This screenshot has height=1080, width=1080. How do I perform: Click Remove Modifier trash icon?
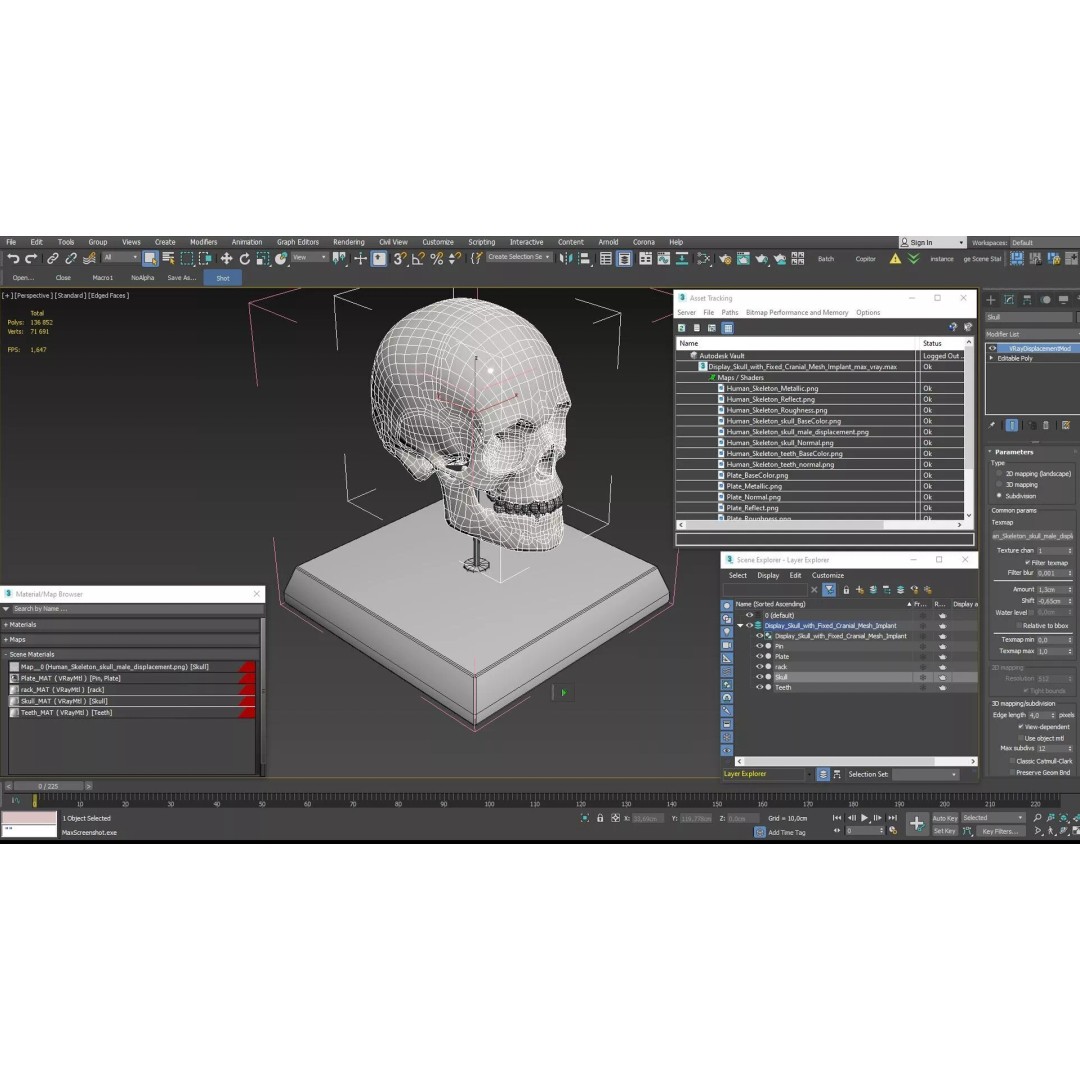1046,425
